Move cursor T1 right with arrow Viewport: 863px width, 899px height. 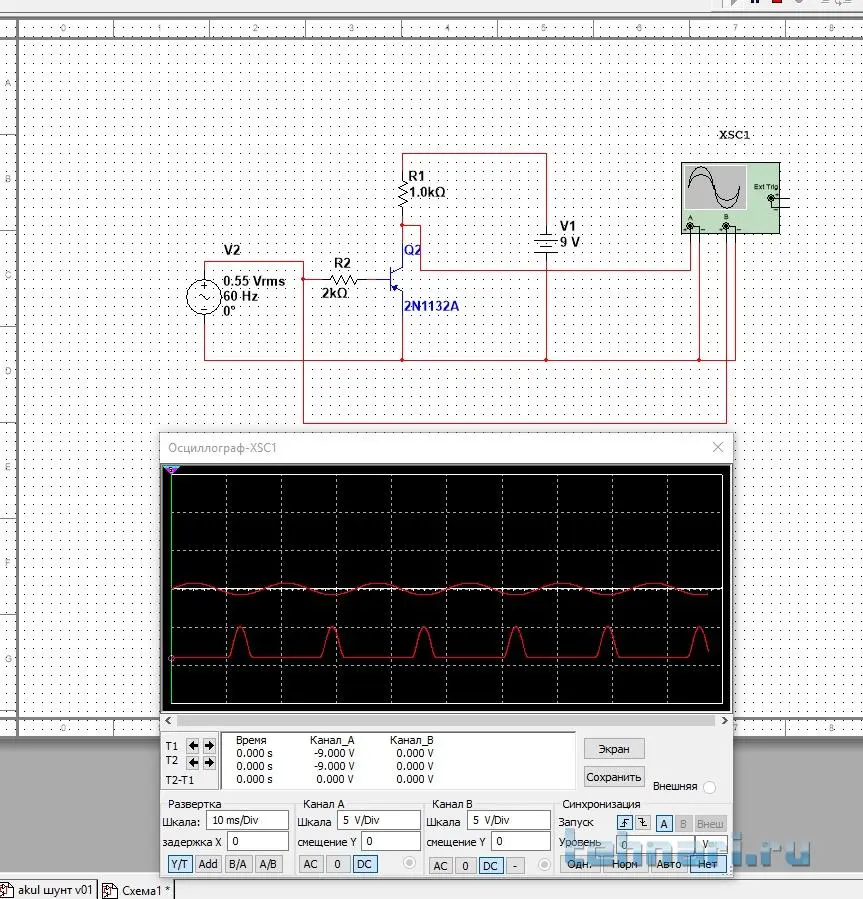tap(209, 745)
